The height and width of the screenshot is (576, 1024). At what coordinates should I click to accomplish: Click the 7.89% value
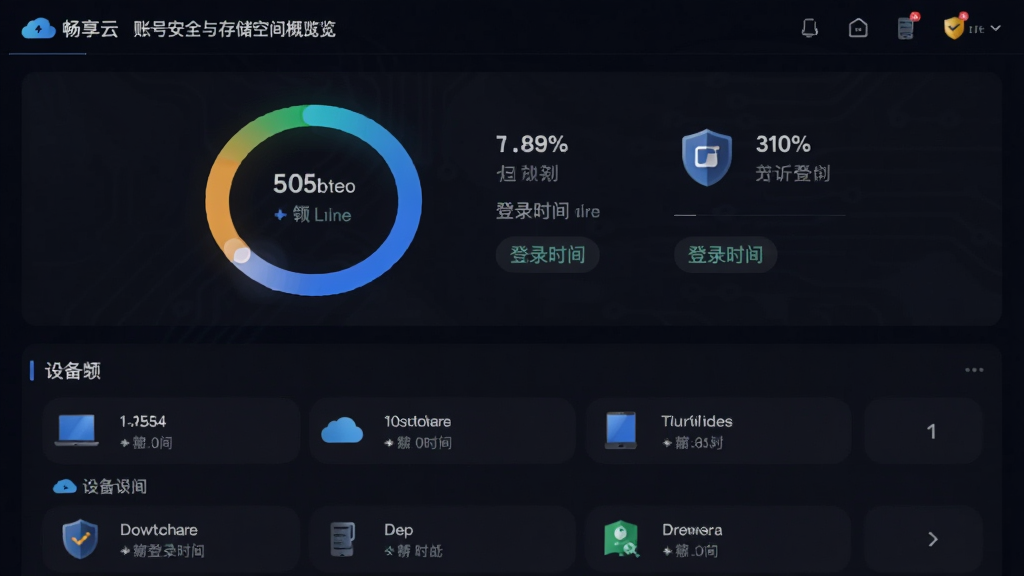point(532,144)
